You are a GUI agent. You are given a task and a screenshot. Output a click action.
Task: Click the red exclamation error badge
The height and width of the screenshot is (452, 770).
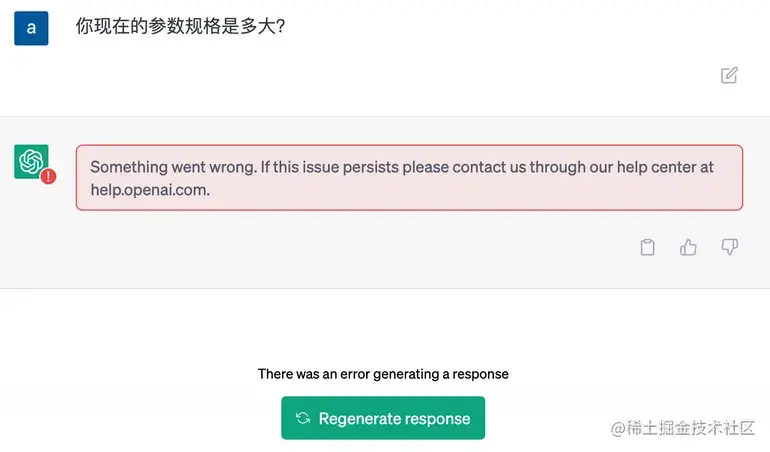(48, 176)
